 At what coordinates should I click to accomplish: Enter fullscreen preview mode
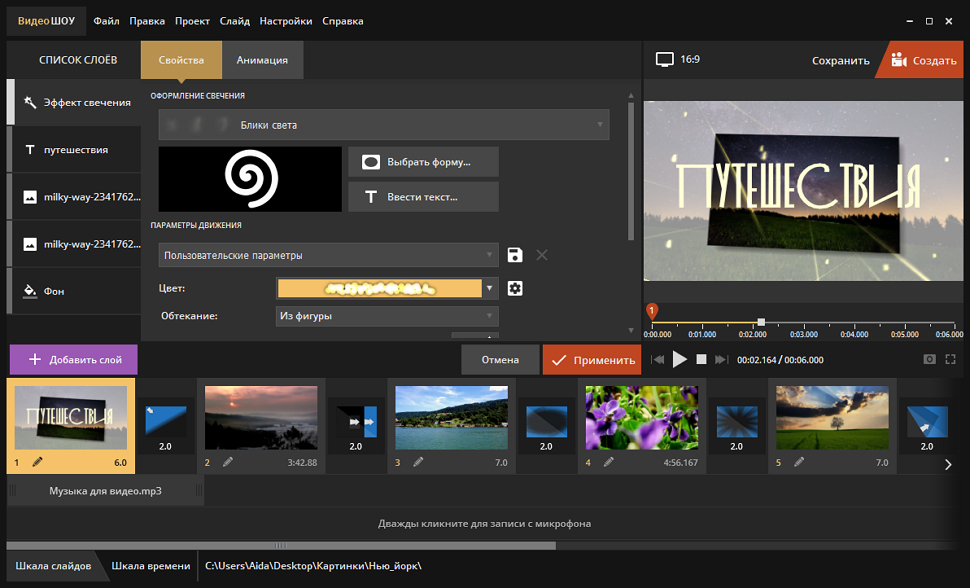951,359
